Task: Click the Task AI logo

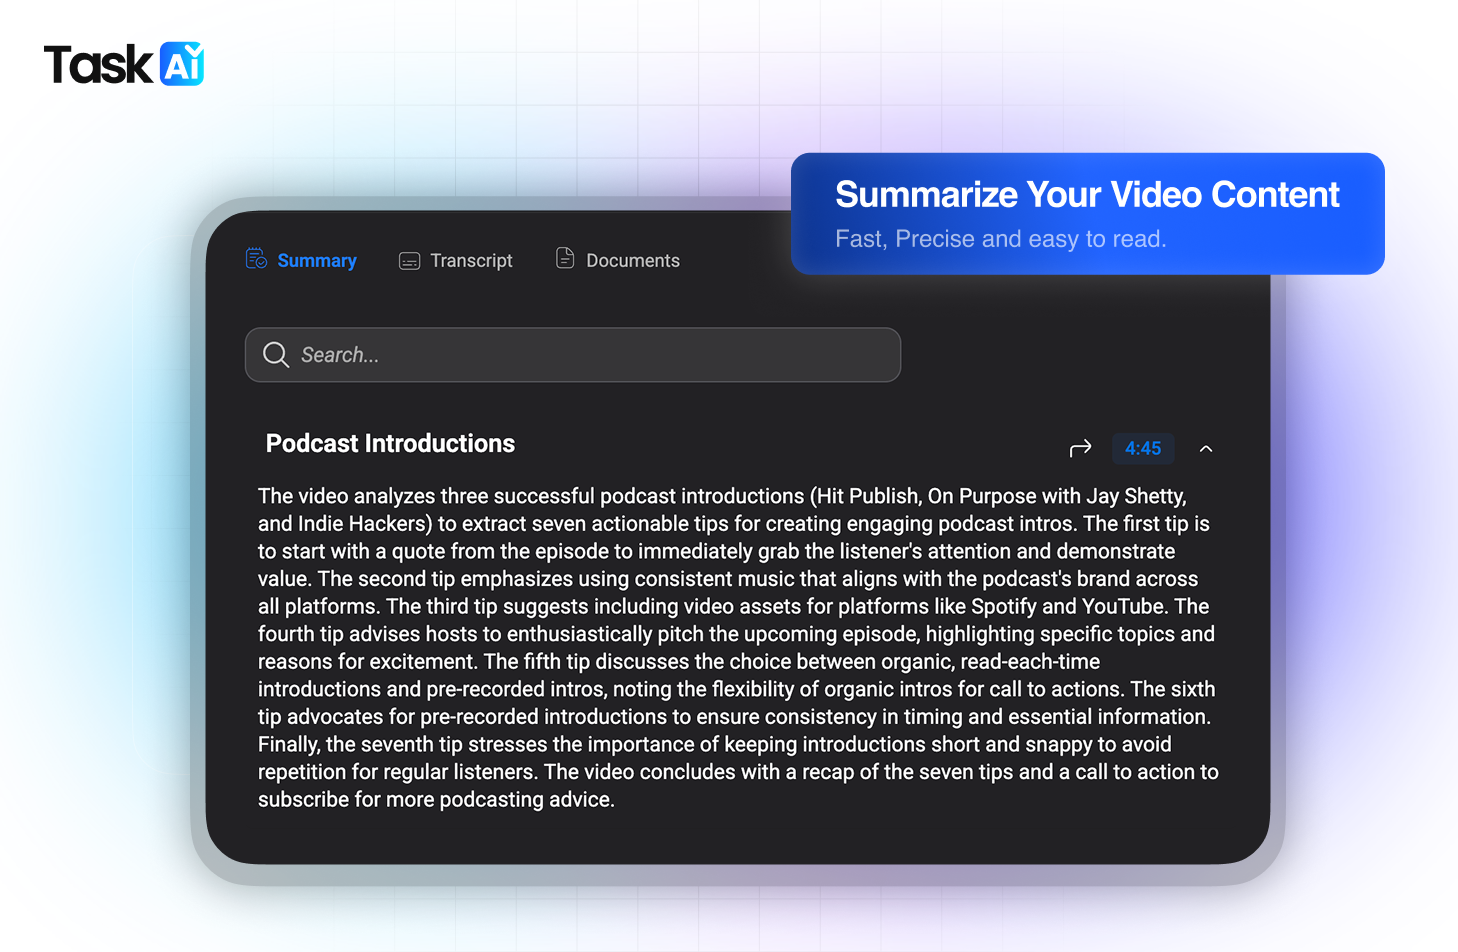Action: pos(124,64)
